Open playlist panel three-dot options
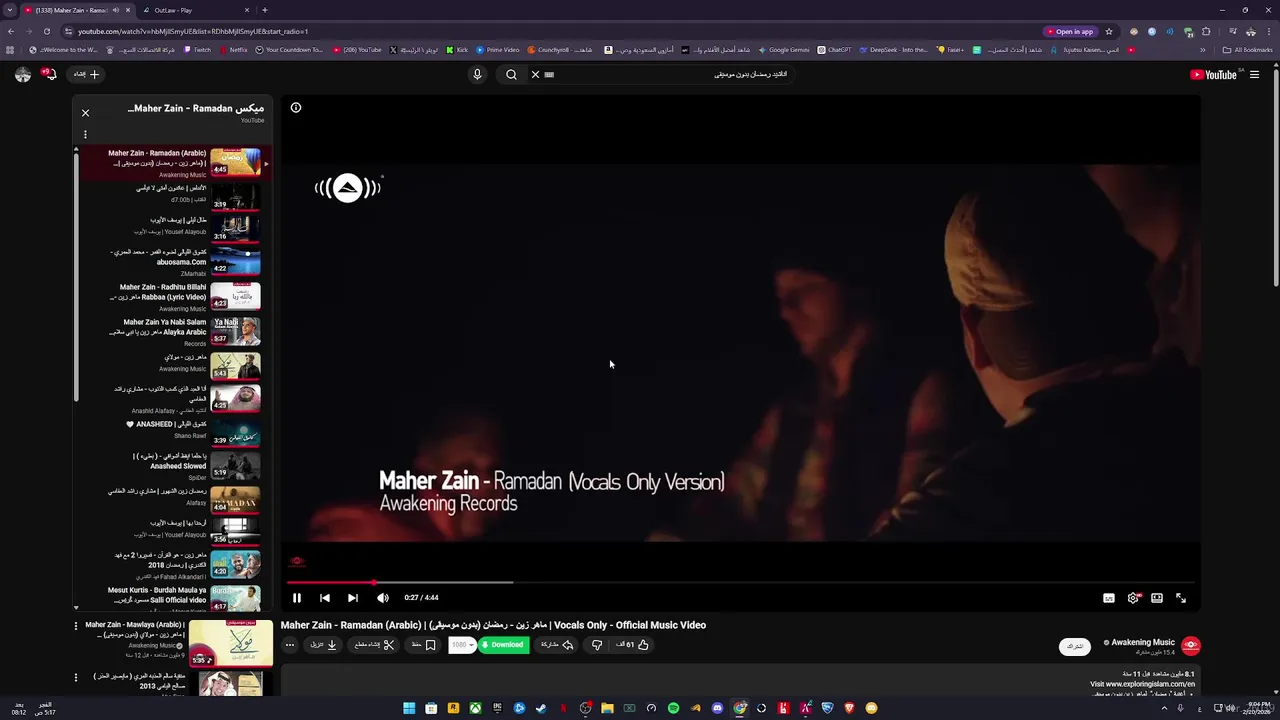1280x720 pixels. (85, 134)
